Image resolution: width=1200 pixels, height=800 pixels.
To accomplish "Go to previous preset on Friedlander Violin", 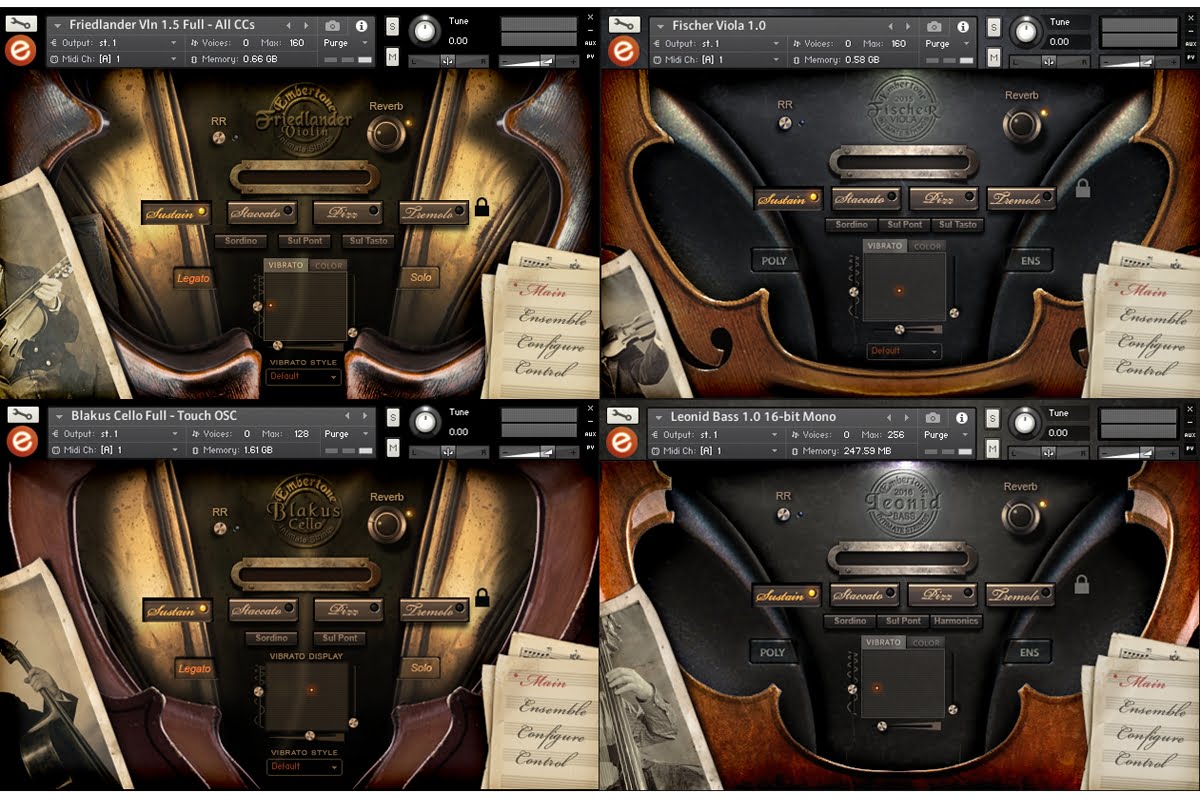I will pos(289,25).
